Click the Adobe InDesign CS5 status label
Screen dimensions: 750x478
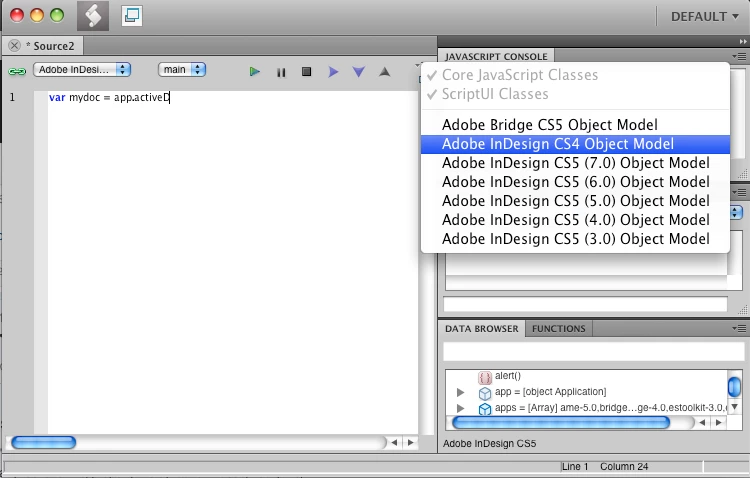point(489,444)
